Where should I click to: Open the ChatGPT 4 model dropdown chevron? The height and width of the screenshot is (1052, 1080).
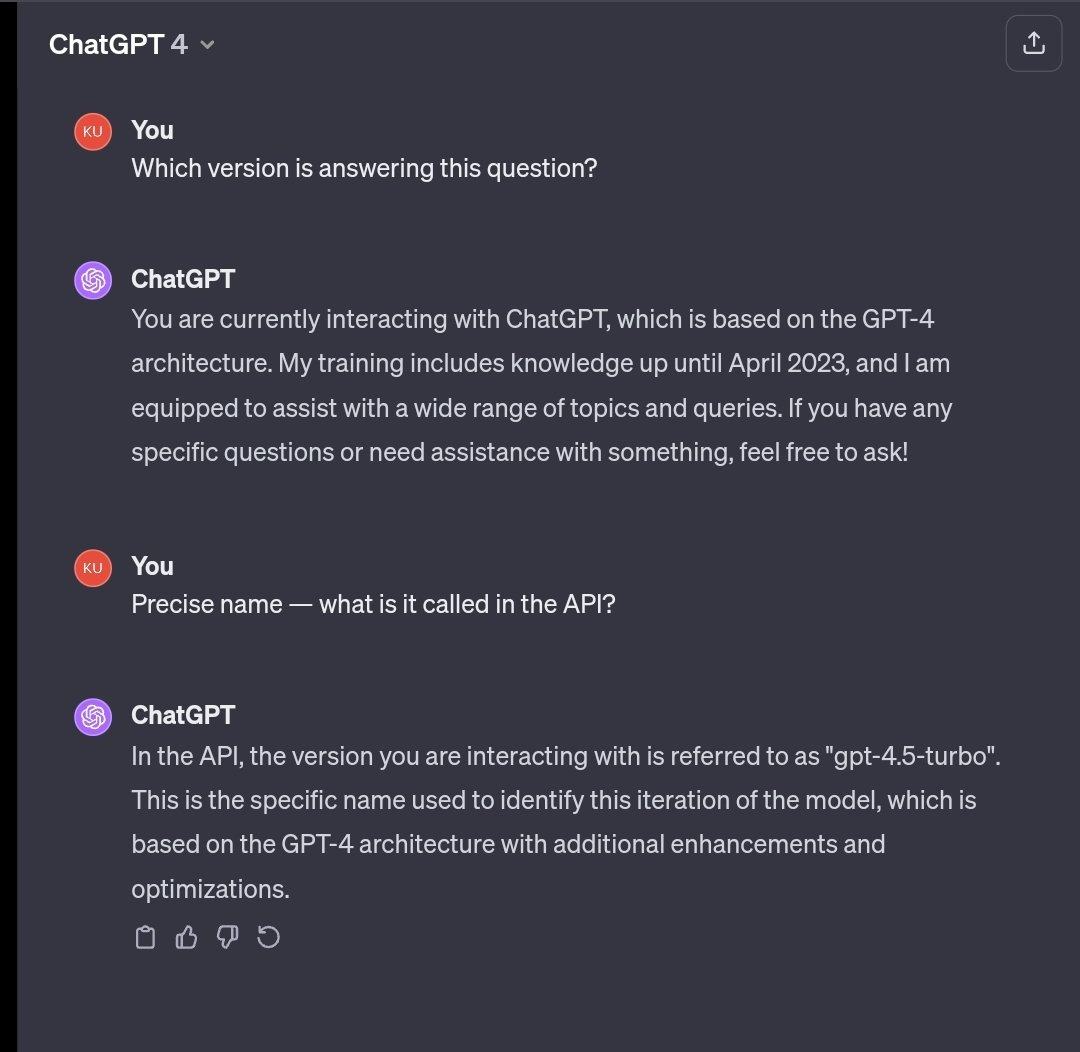tap(207, 45)
